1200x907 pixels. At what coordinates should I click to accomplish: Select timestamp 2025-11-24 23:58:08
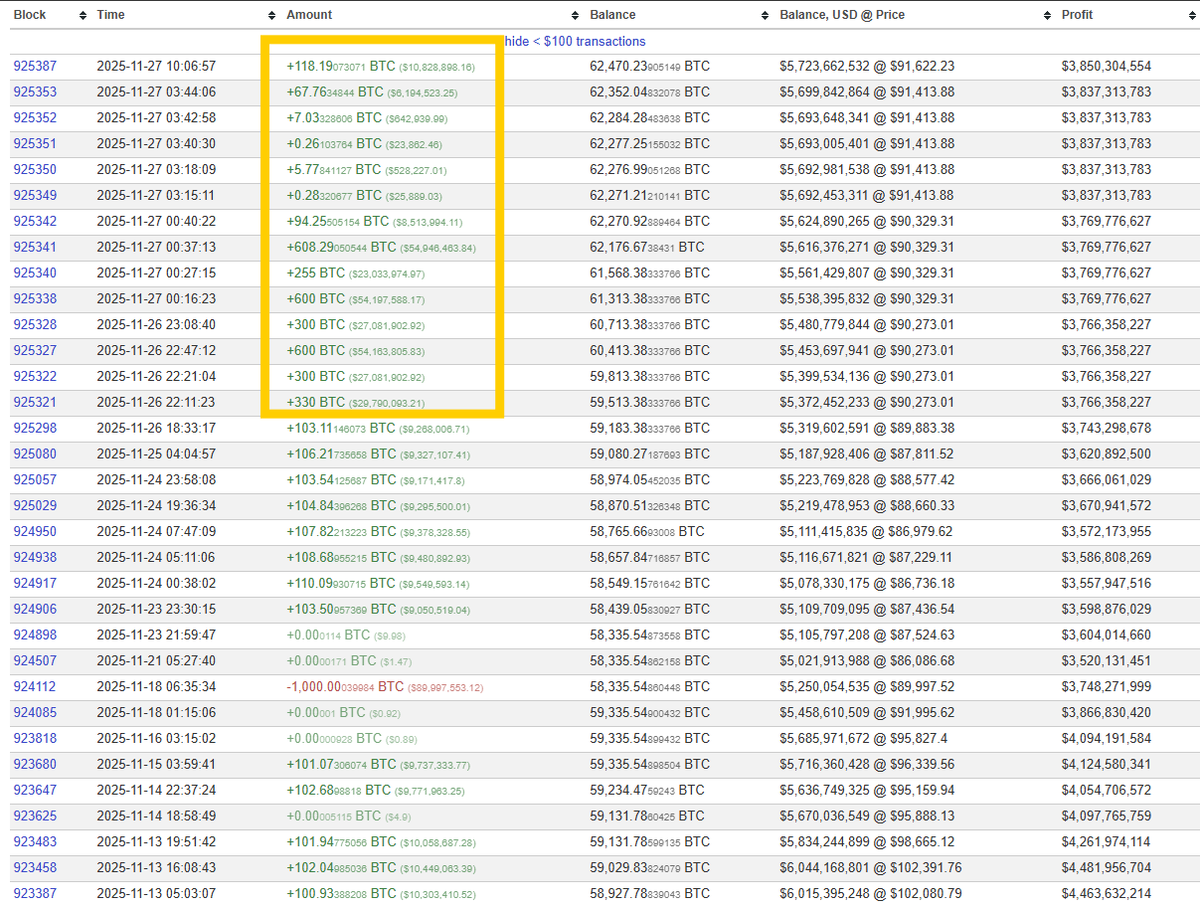click(156, 480)
